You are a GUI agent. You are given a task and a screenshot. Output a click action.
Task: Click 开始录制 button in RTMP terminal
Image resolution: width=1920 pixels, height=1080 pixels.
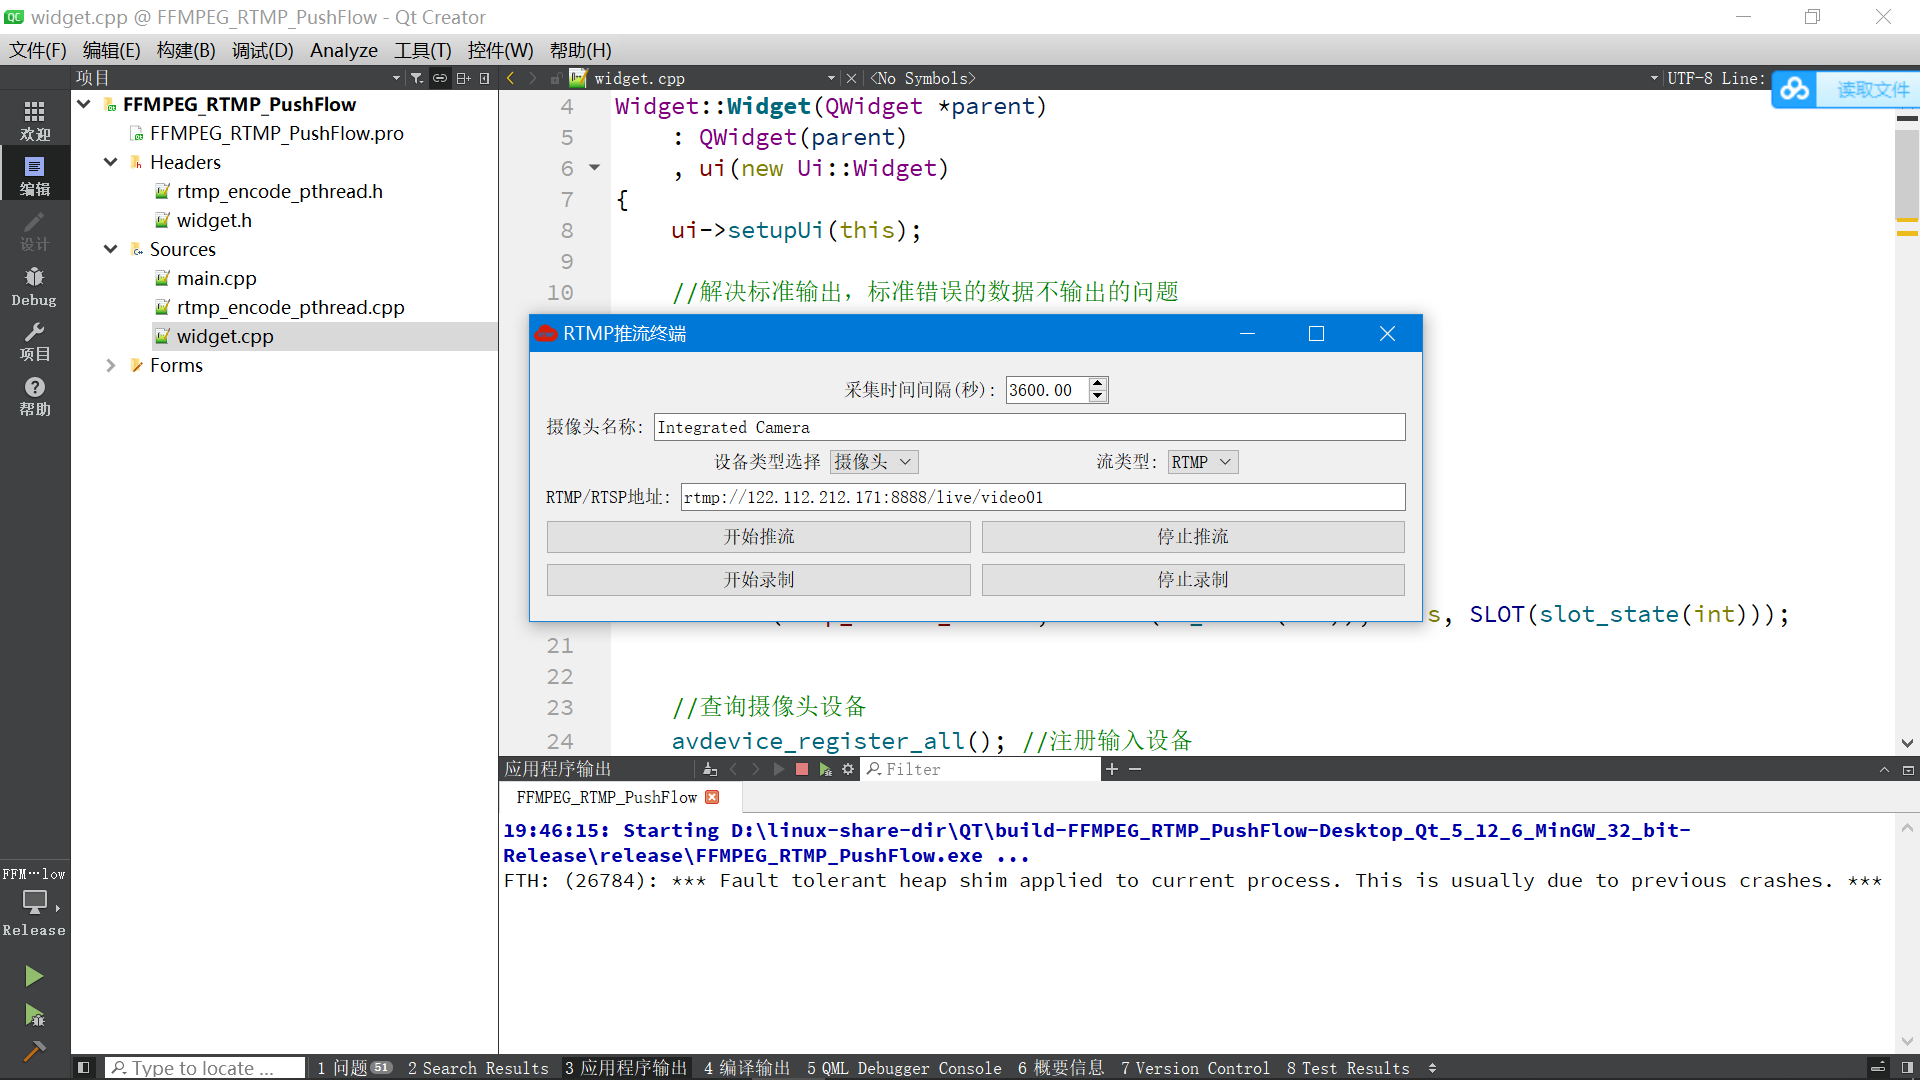point(758,580)
